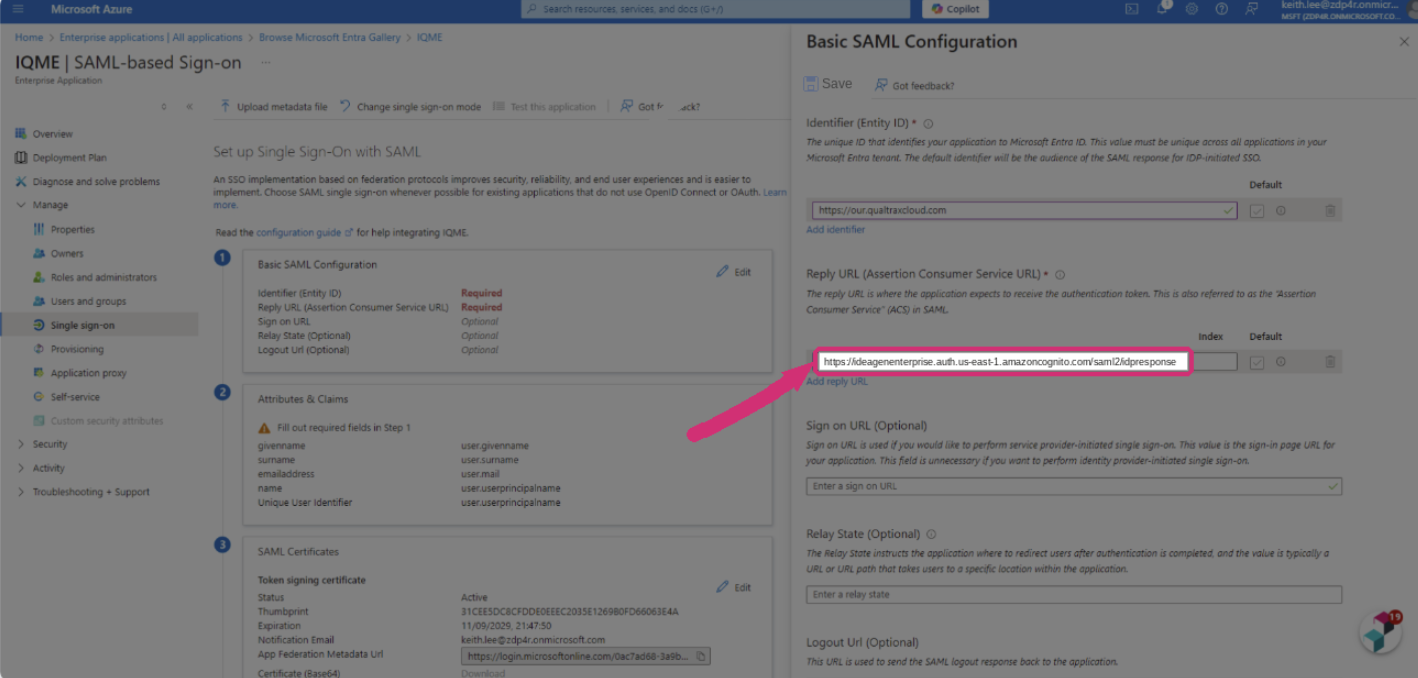
Task: Show info tooltip for Reply URL heading
Action: 1060,274
